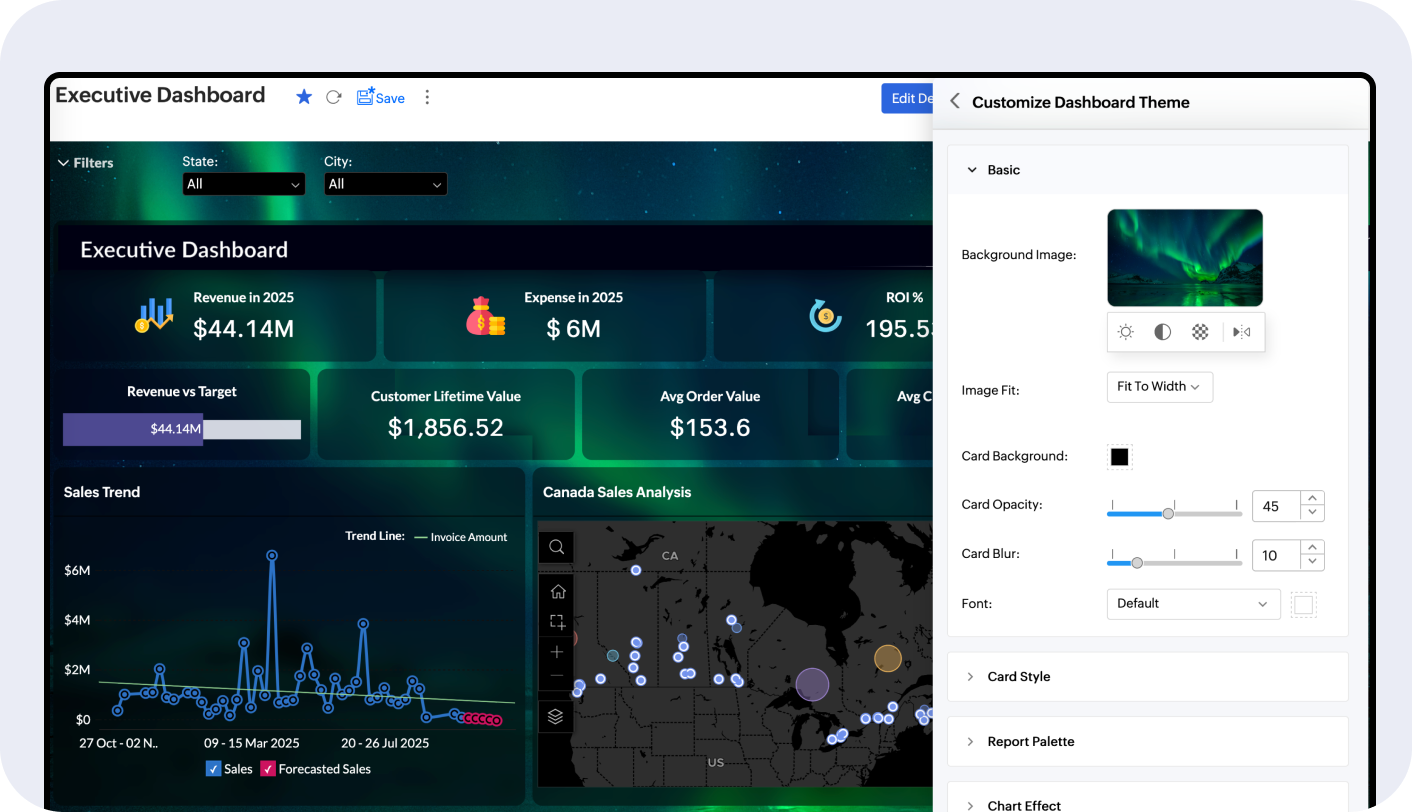This screenshot has height=812, width=1412.
Task: Click the Card Background black color swatch
Action: tap(1119, 457)
